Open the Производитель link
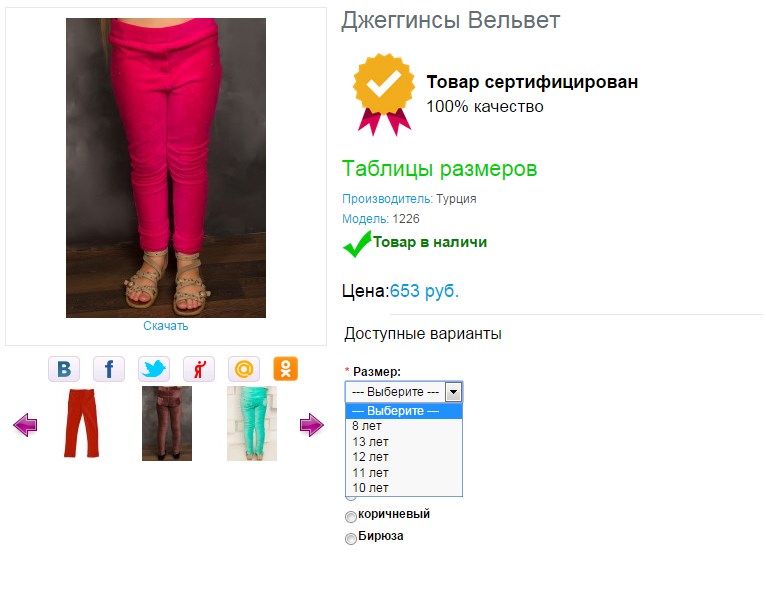The width and height of the screenshot is (766, 596). [x=387, y=199]
